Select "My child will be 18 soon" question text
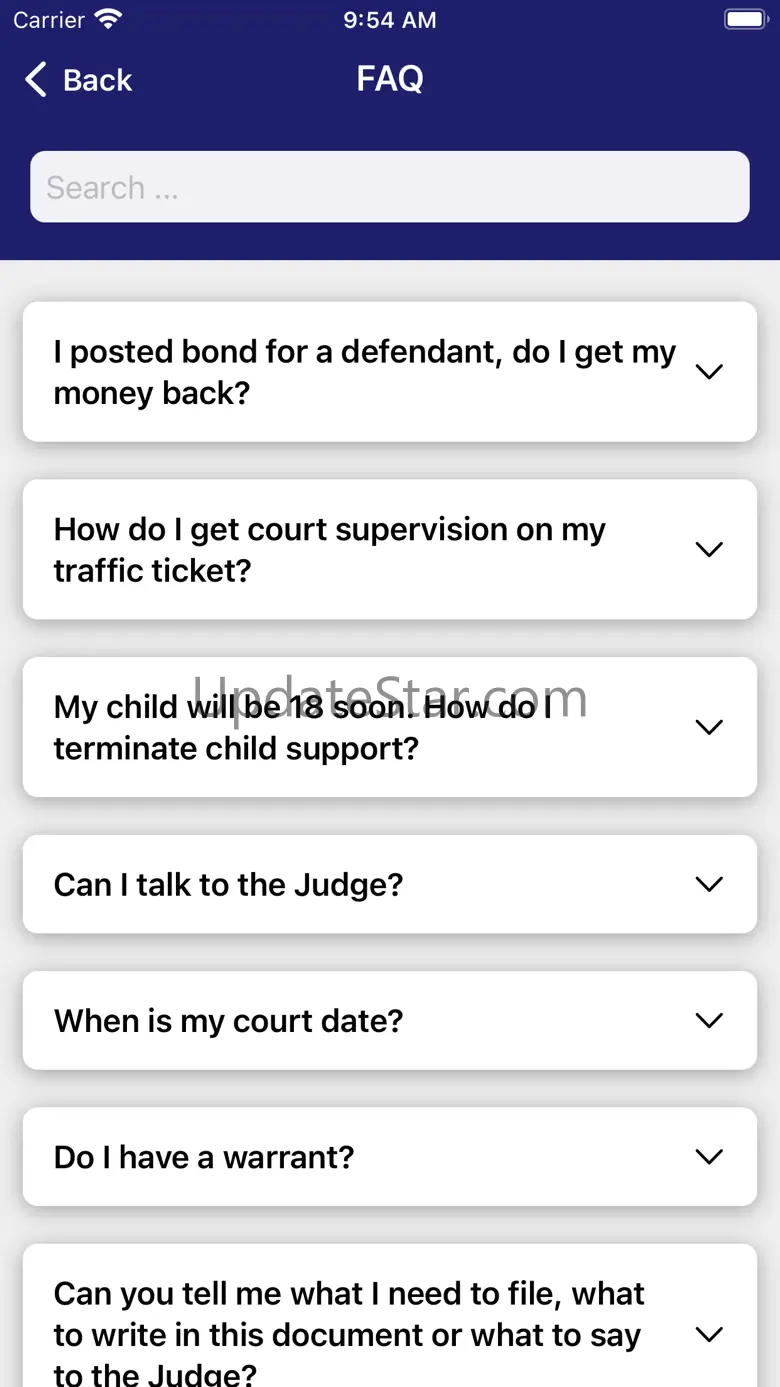This screenshot has height=1387, width=780. coord(302,728)
